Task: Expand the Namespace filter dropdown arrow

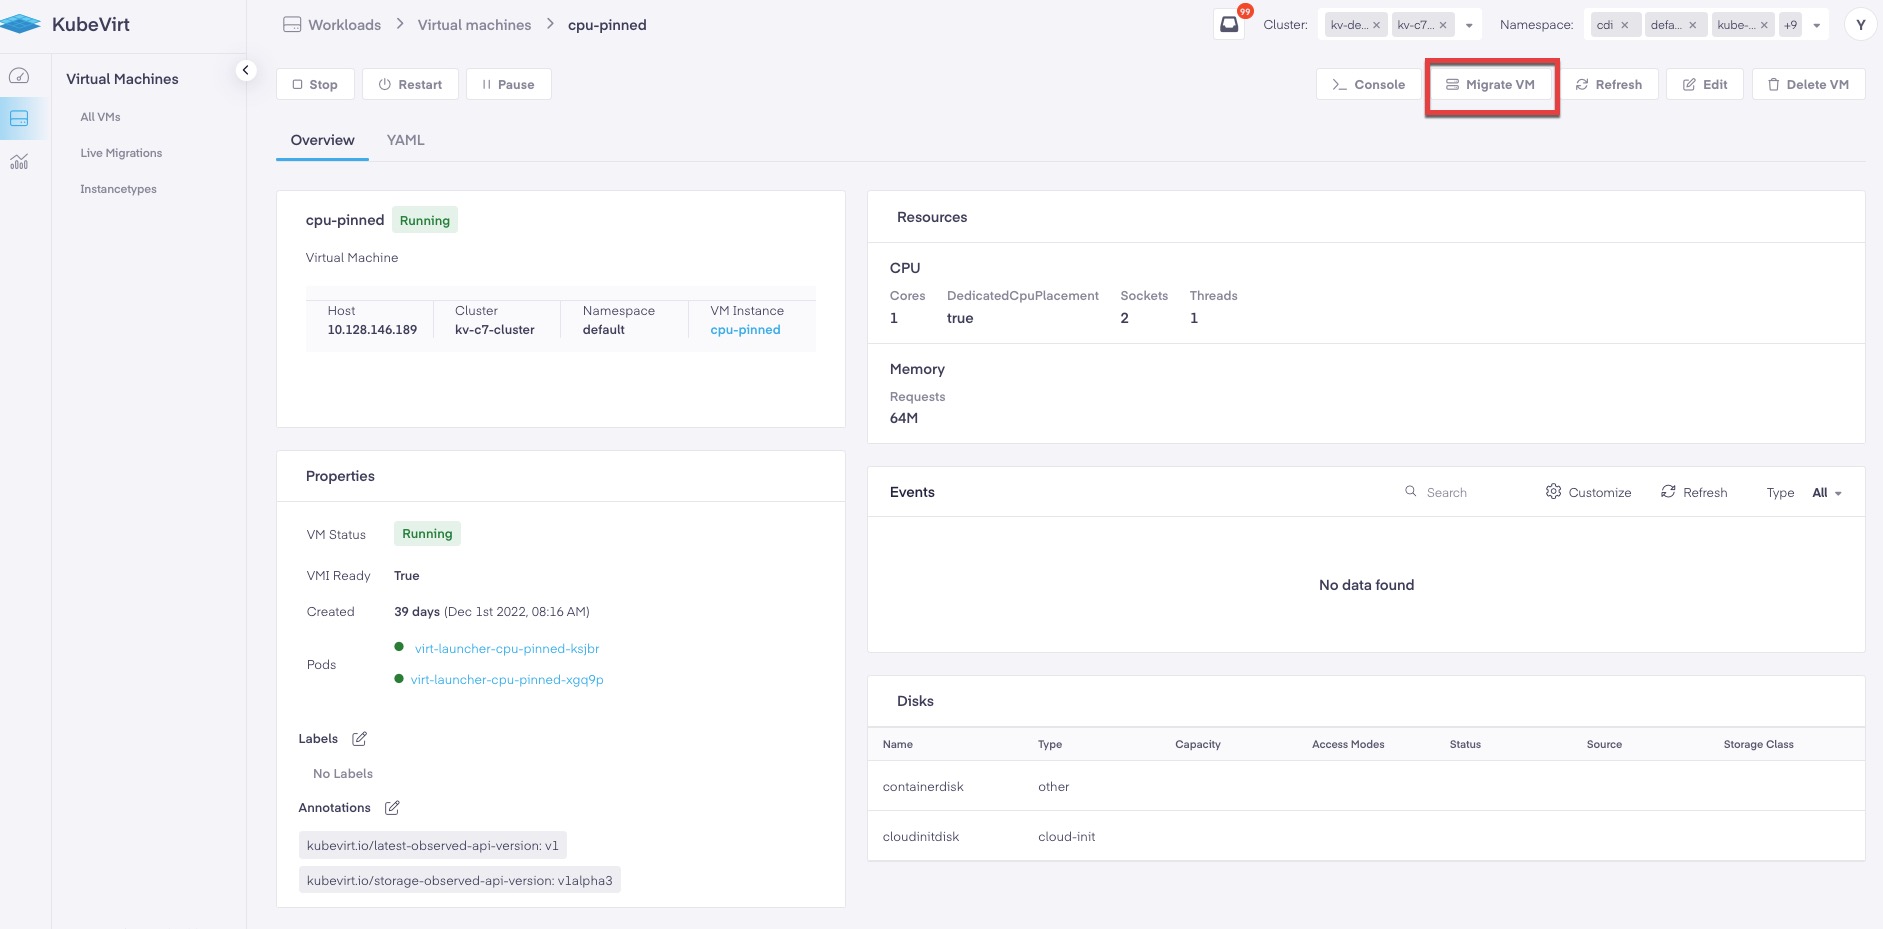Action: click(x=1817, y=26)
